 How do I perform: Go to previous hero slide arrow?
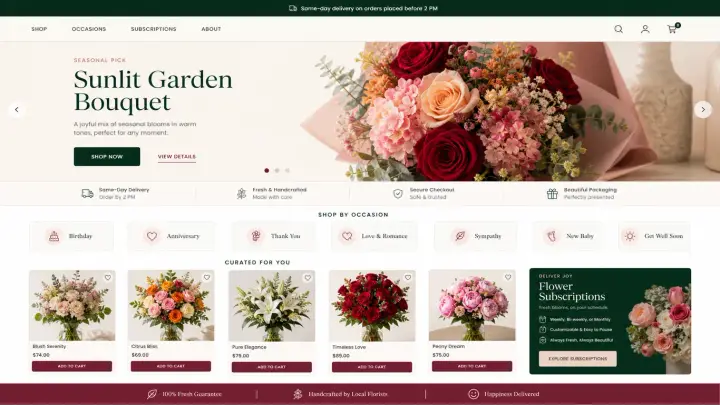(17, 110)
